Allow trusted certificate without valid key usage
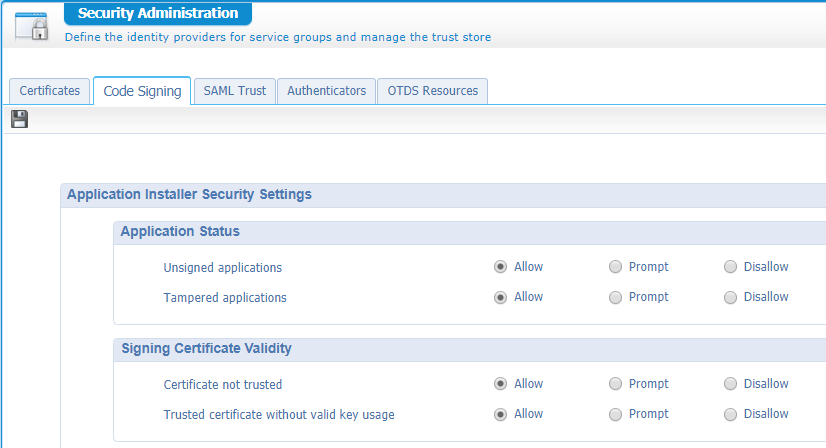Screen dimensions: 826x448 (x=500, y=414)
